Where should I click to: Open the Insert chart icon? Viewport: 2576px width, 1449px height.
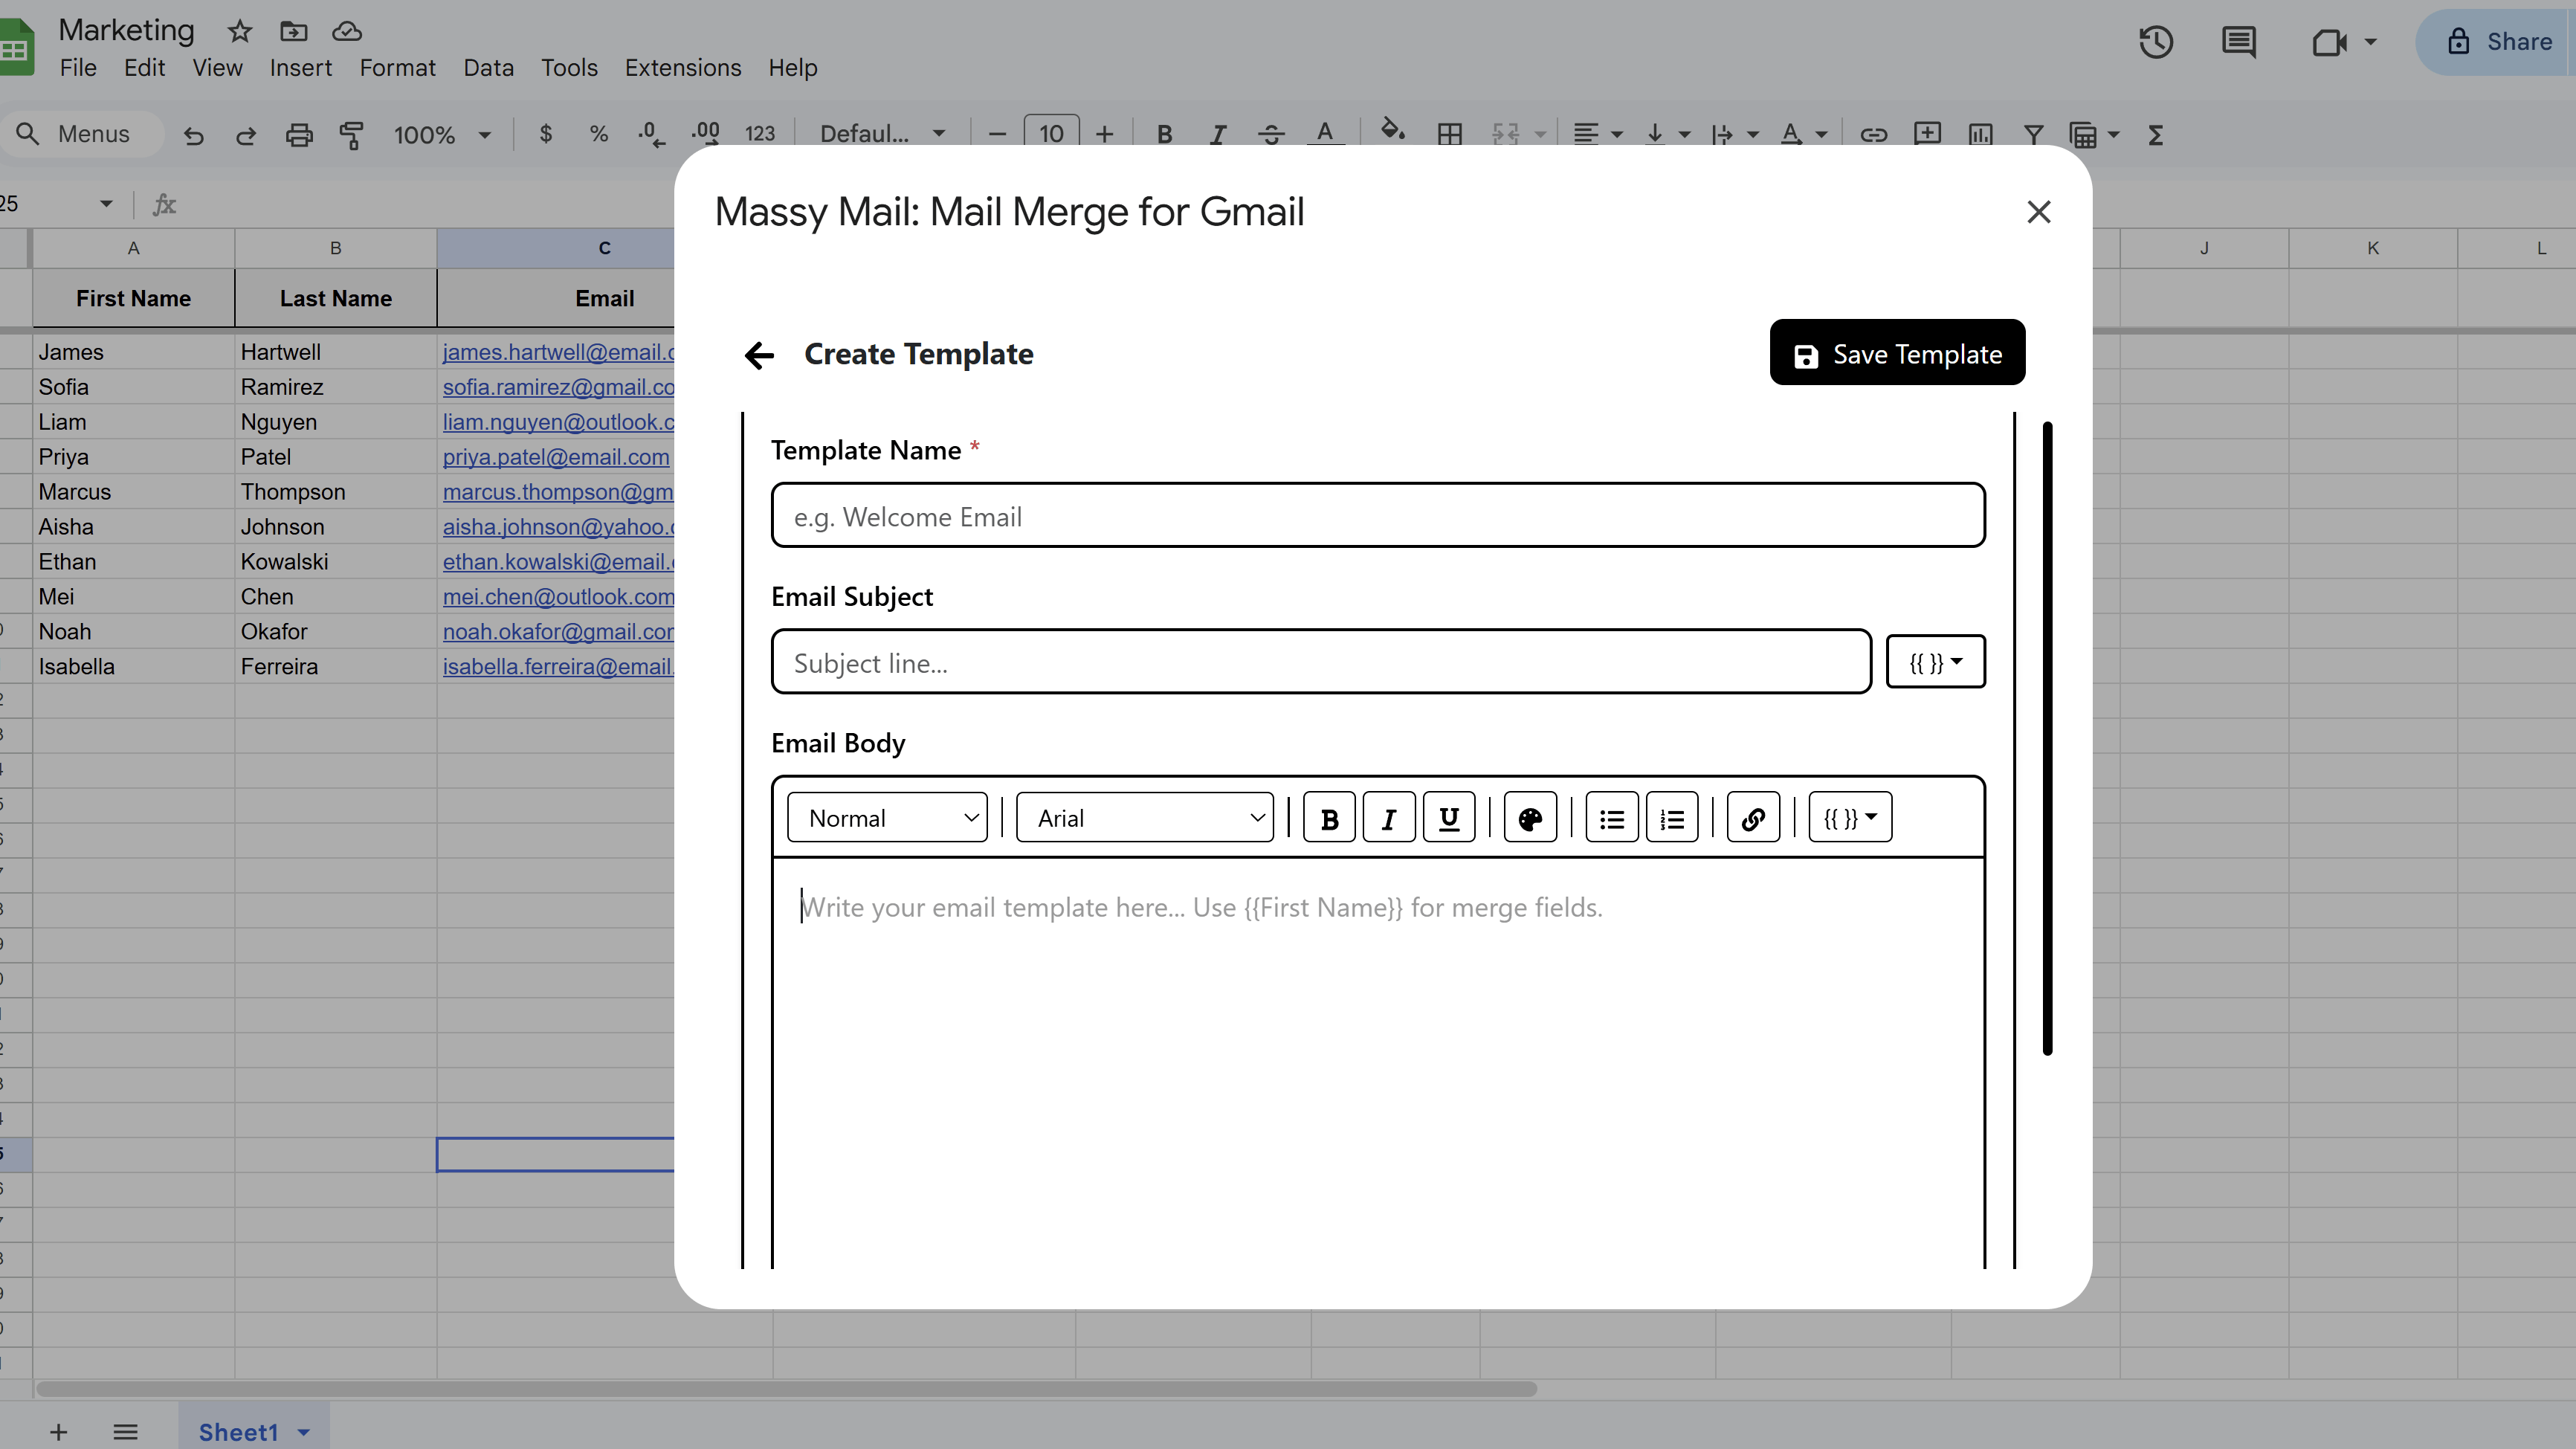point(1980,134)
